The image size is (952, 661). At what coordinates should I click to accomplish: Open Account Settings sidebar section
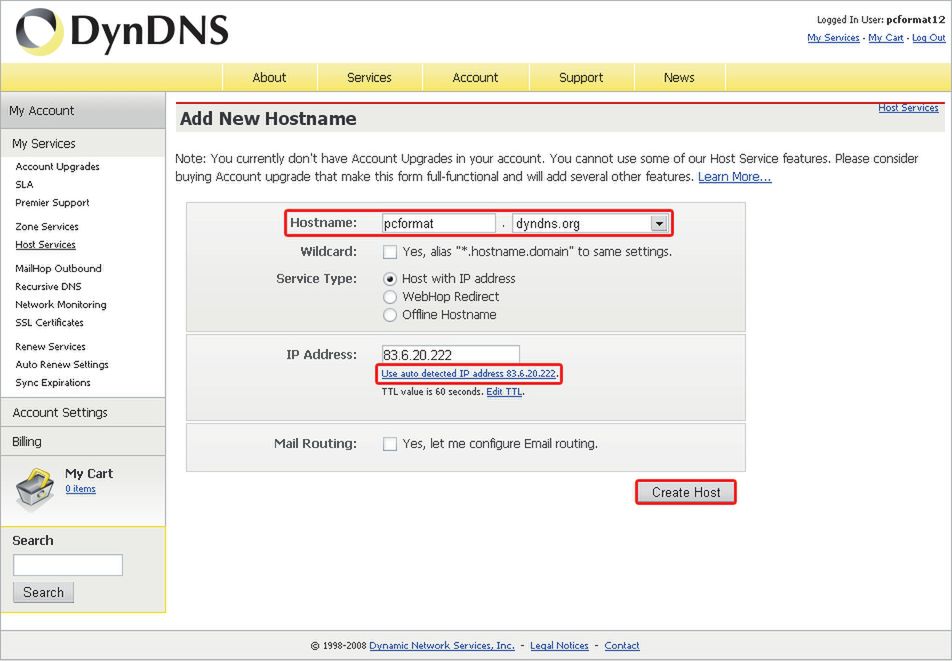(83, 413)
